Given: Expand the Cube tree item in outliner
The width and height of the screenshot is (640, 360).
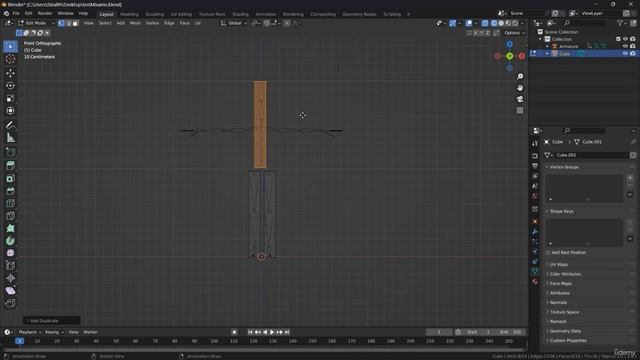Looking at the screenshot, I should 547,53.
